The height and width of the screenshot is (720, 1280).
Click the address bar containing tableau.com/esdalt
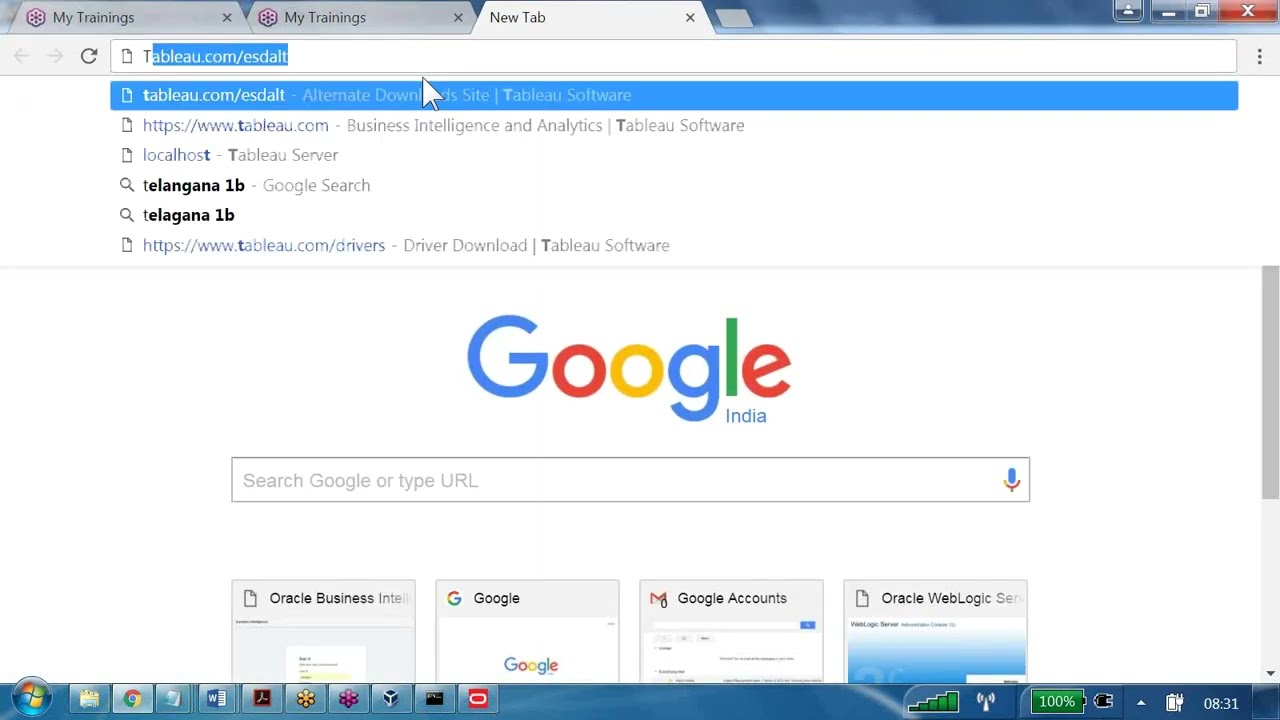[674, 56]
